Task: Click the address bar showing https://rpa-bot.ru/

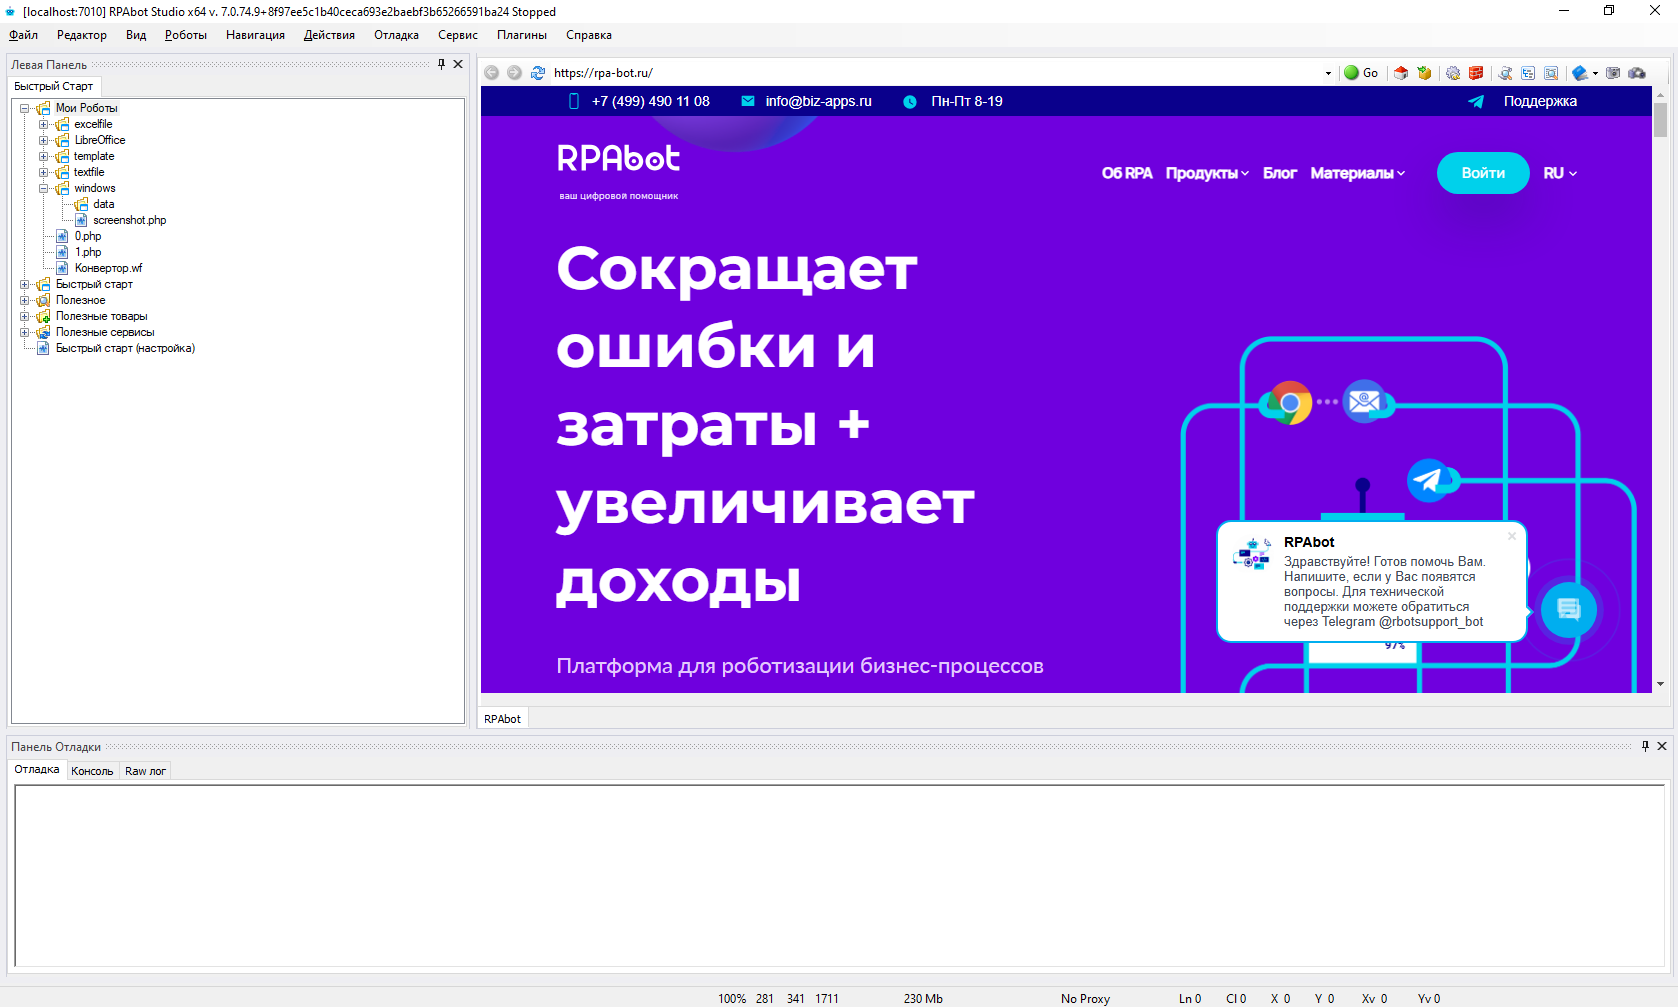Action: tap(935, 73)
